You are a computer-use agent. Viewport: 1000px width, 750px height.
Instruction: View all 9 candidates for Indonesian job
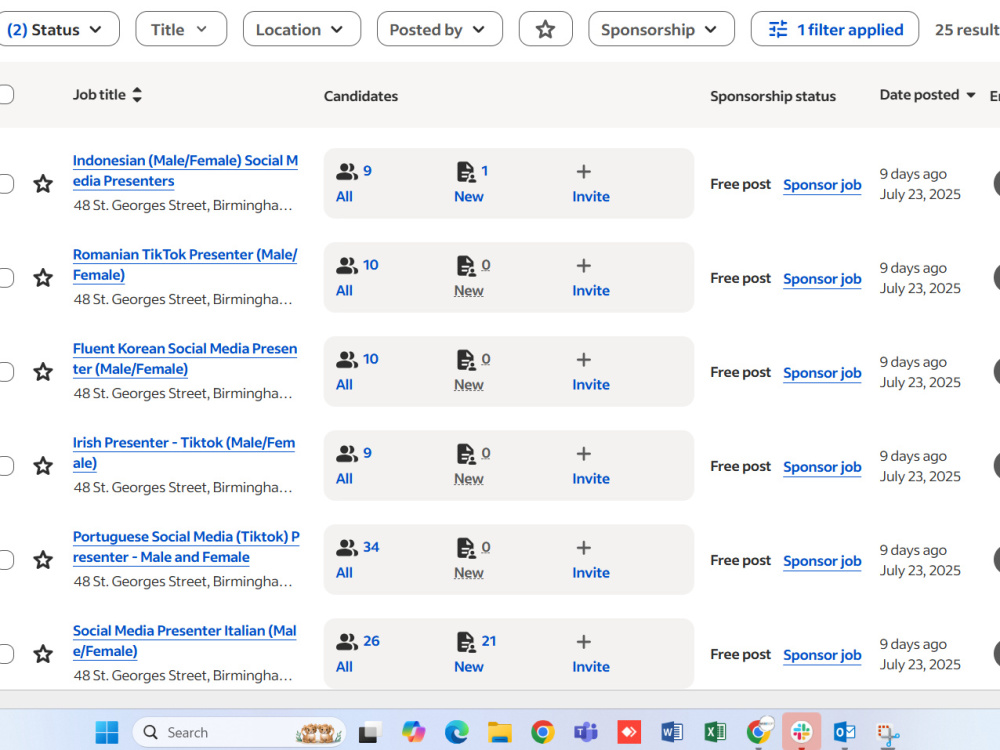tap(354, 183)
